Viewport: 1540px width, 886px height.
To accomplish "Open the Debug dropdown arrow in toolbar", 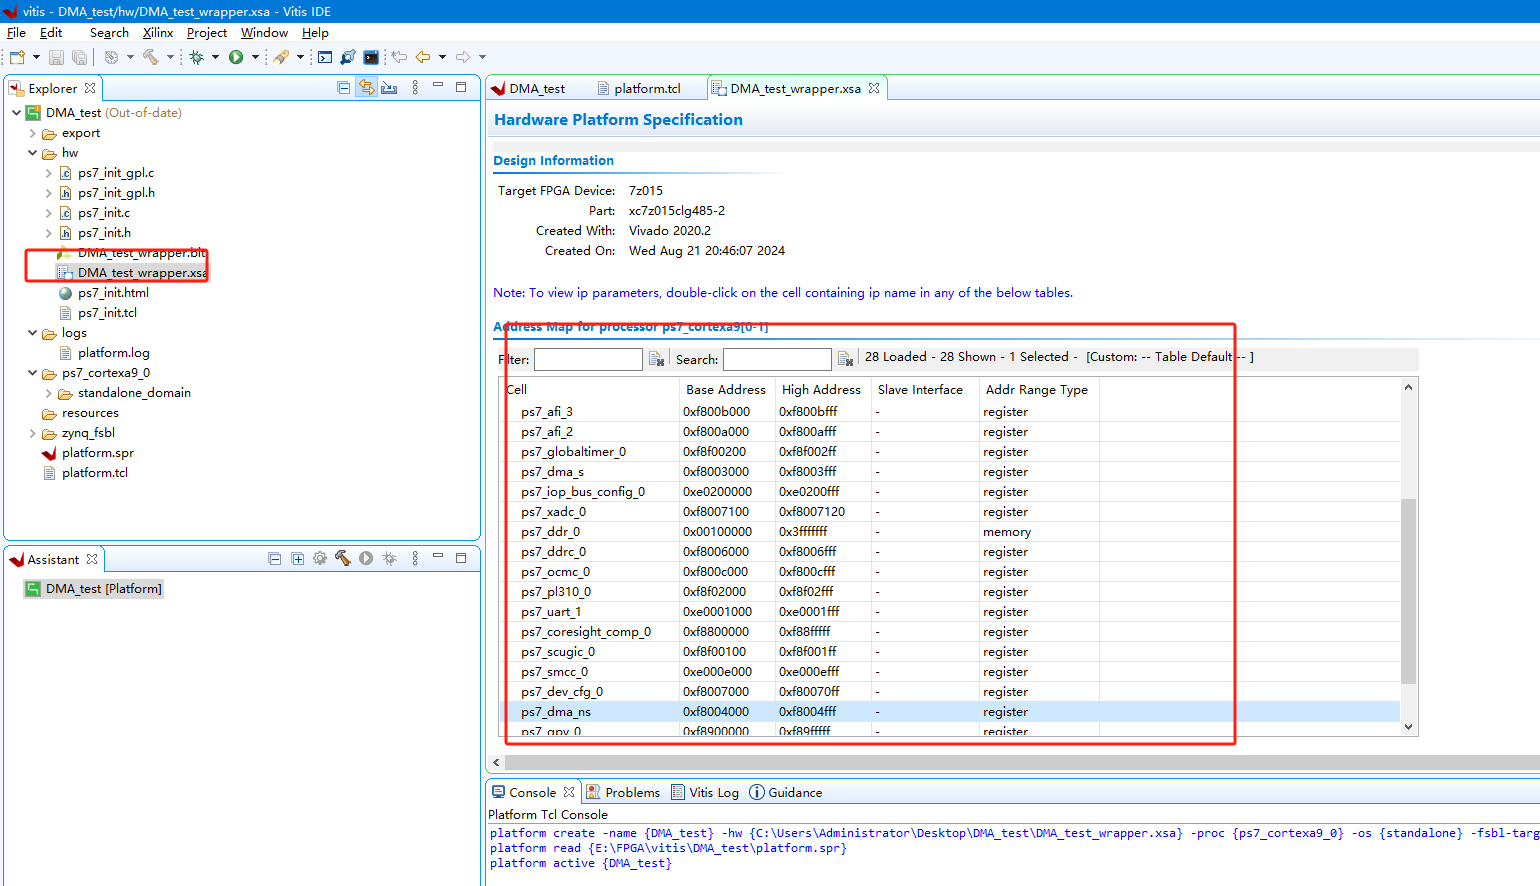I will [215, 57].
